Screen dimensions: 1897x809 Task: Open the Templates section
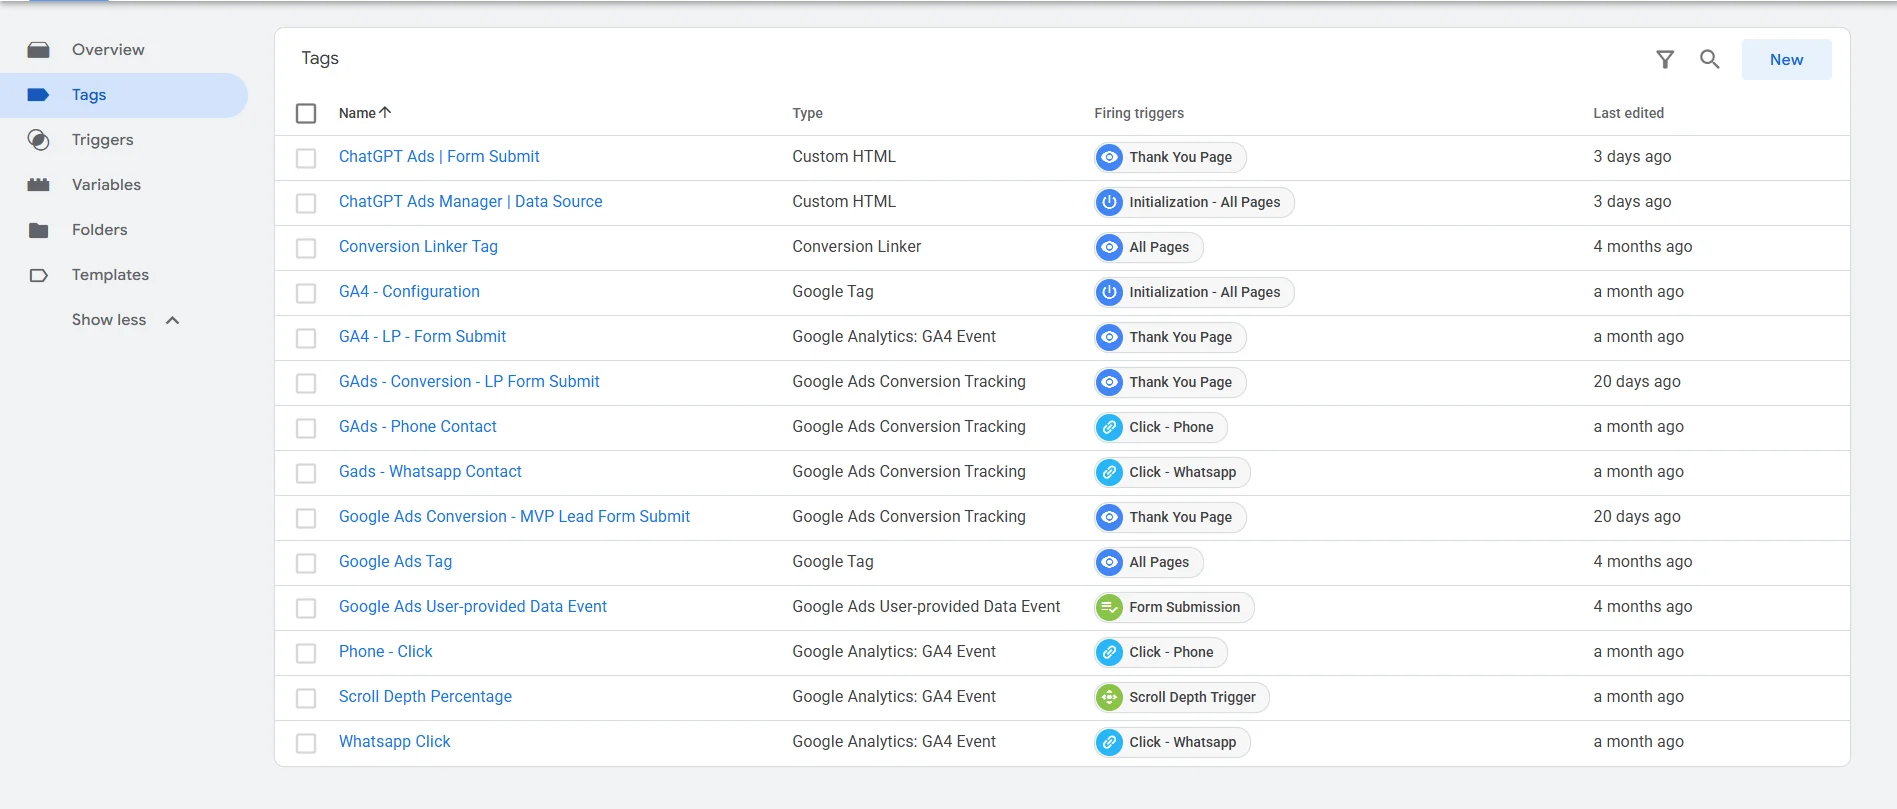(x=110, y=275)
